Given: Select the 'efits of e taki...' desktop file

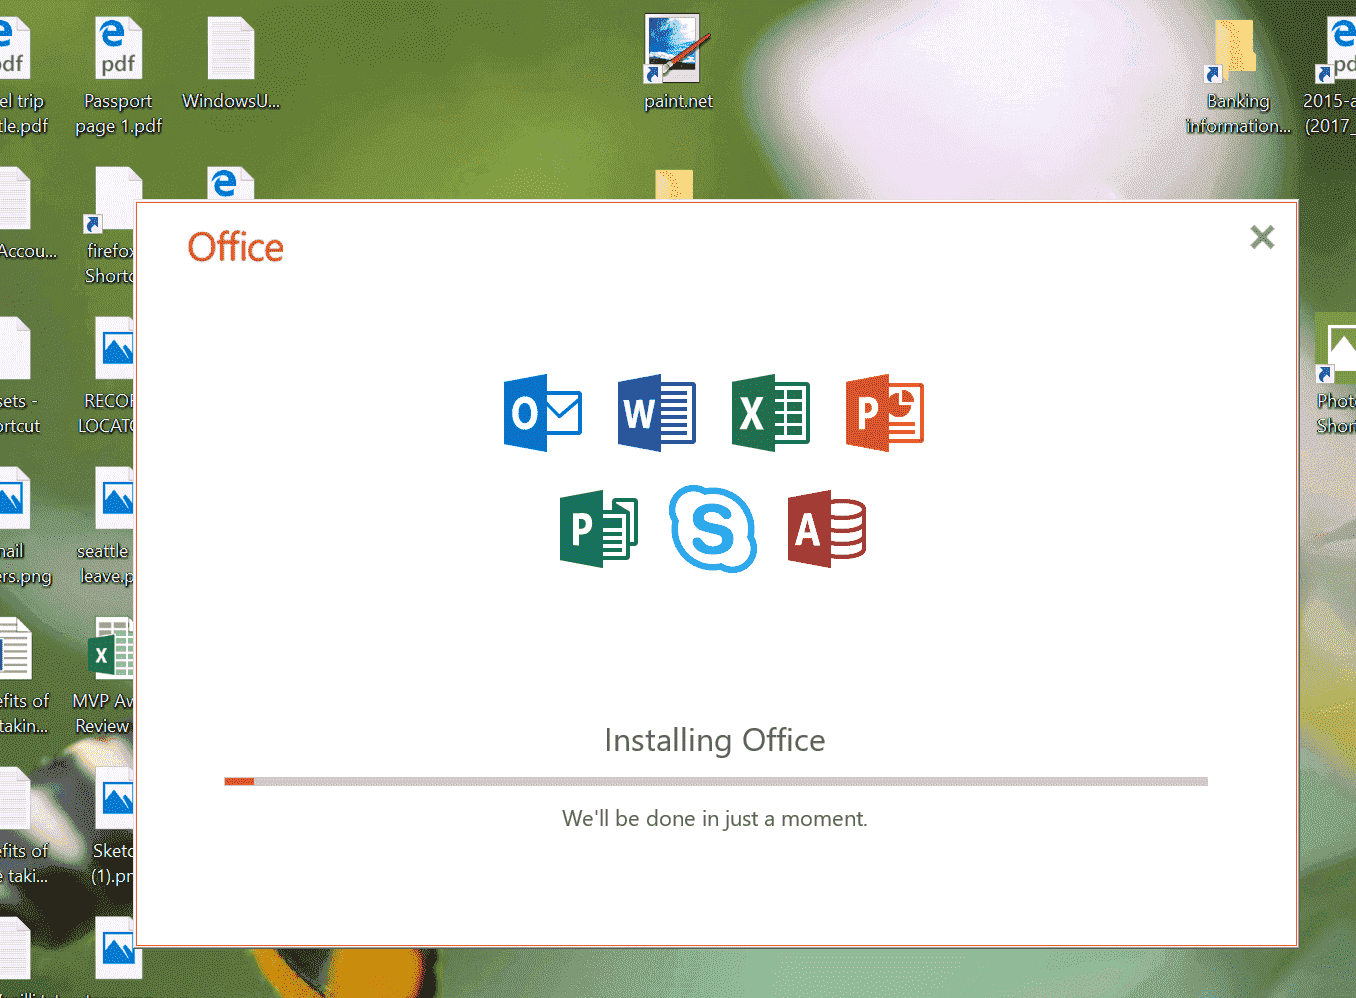Looking at the screenshot, I should (24, 826).
